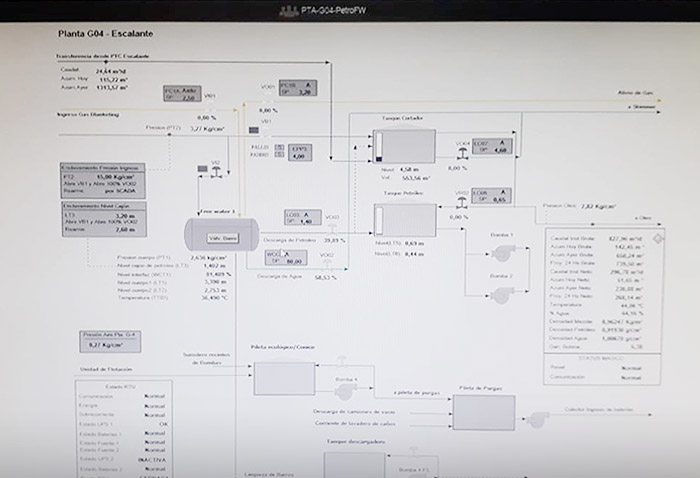Click the Bomba 2 pump symbol
The image size is (700, 478).
pyautogui.click(x=503, y=295)
